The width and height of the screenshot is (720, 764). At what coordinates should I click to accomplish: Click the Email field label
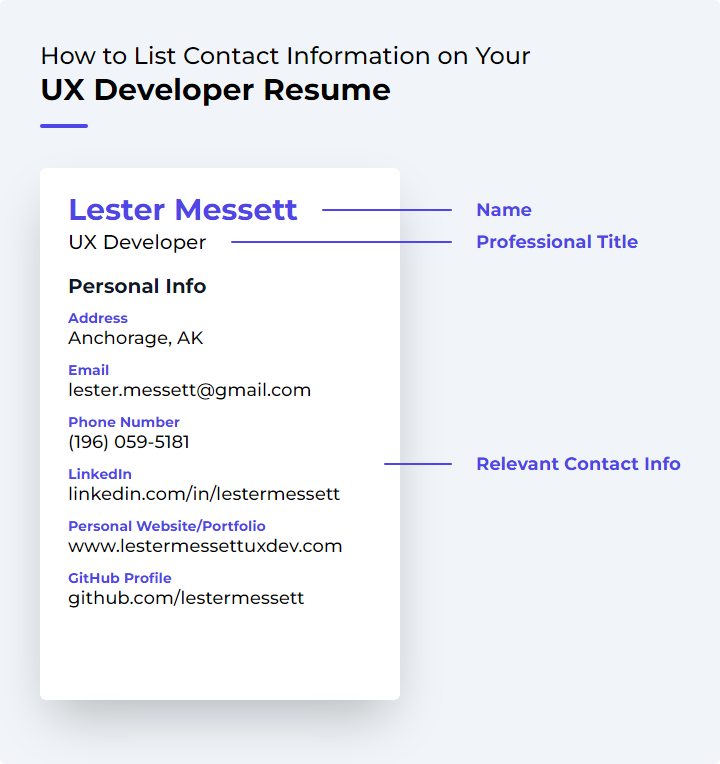point(88,370)
